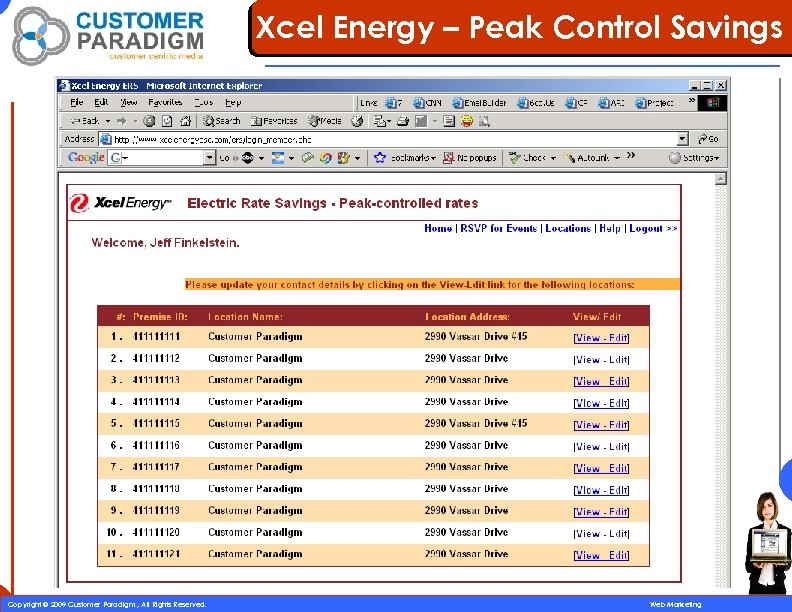Click the Logout >> link
792x612 pixels.
point(653,228)
